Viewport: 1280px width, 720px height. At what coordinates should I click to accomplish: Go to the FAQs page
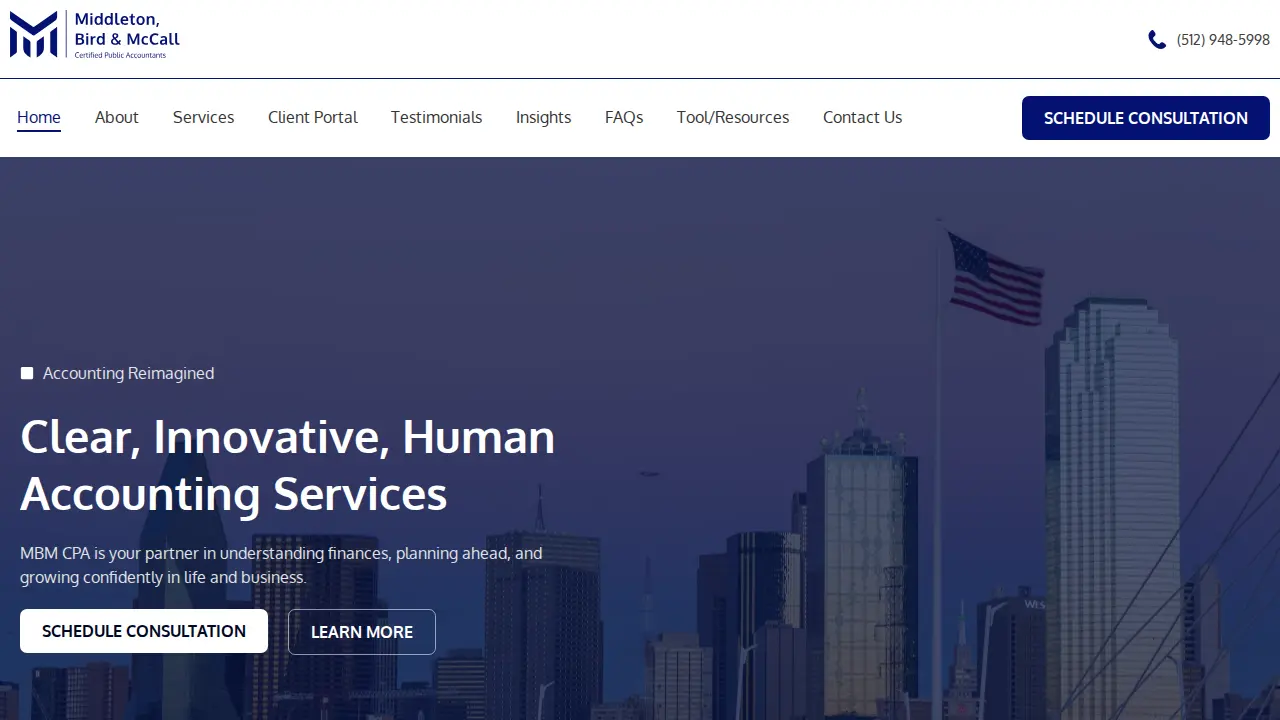(x=624, y=117)
